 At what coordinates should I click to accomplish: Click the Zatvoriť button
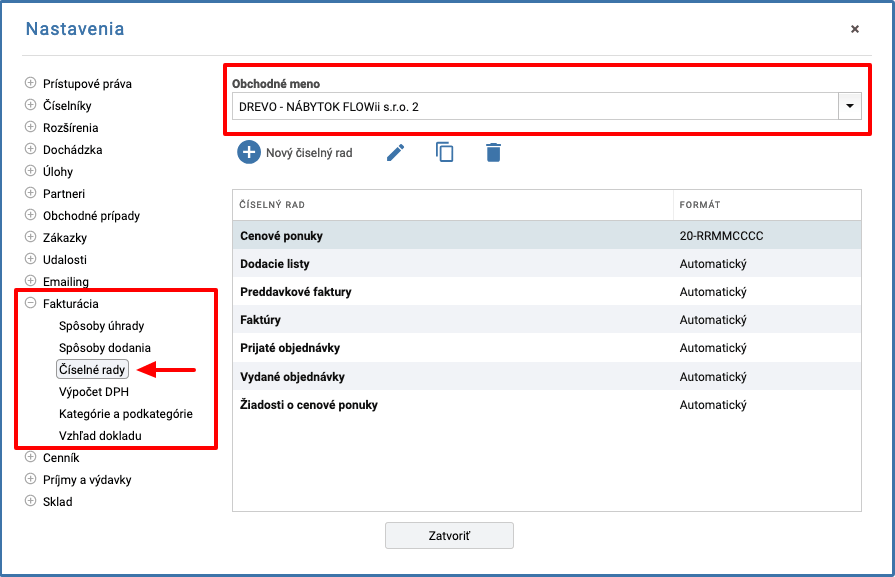click(x=449, y=535)
